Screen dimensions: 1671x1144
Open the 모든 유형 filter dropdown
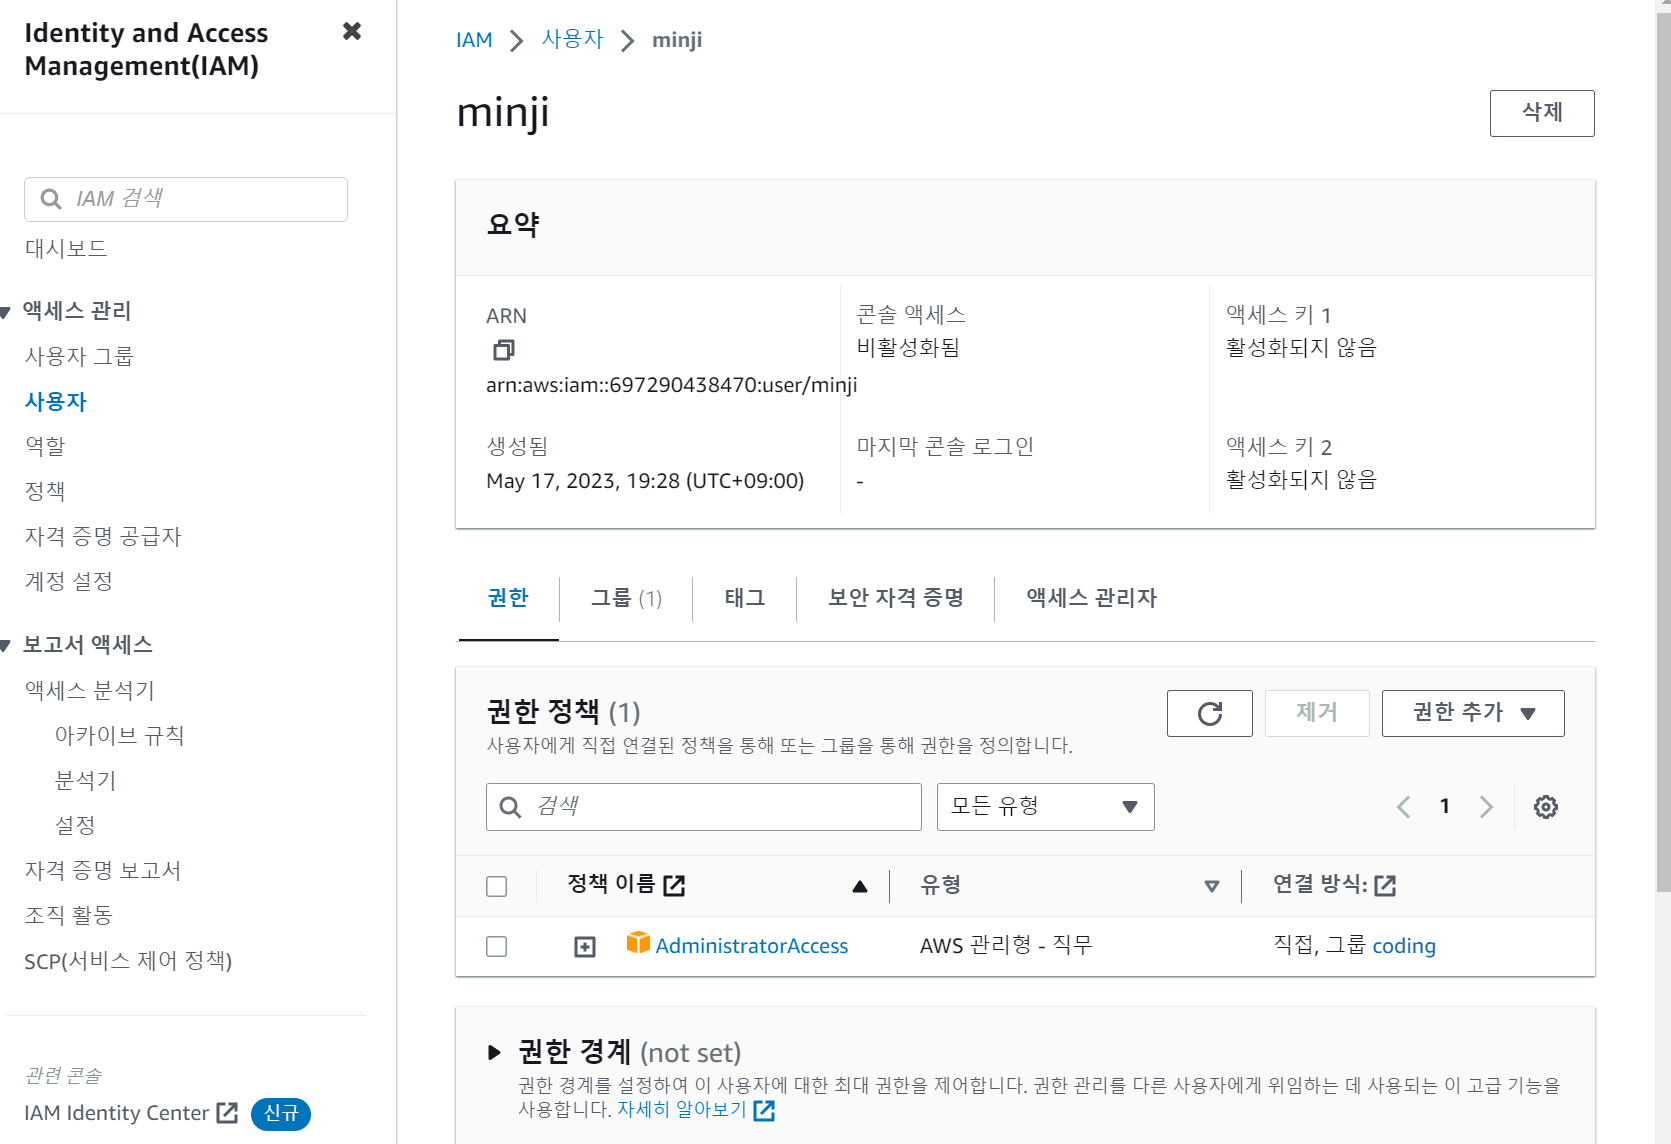point(1045,807)
